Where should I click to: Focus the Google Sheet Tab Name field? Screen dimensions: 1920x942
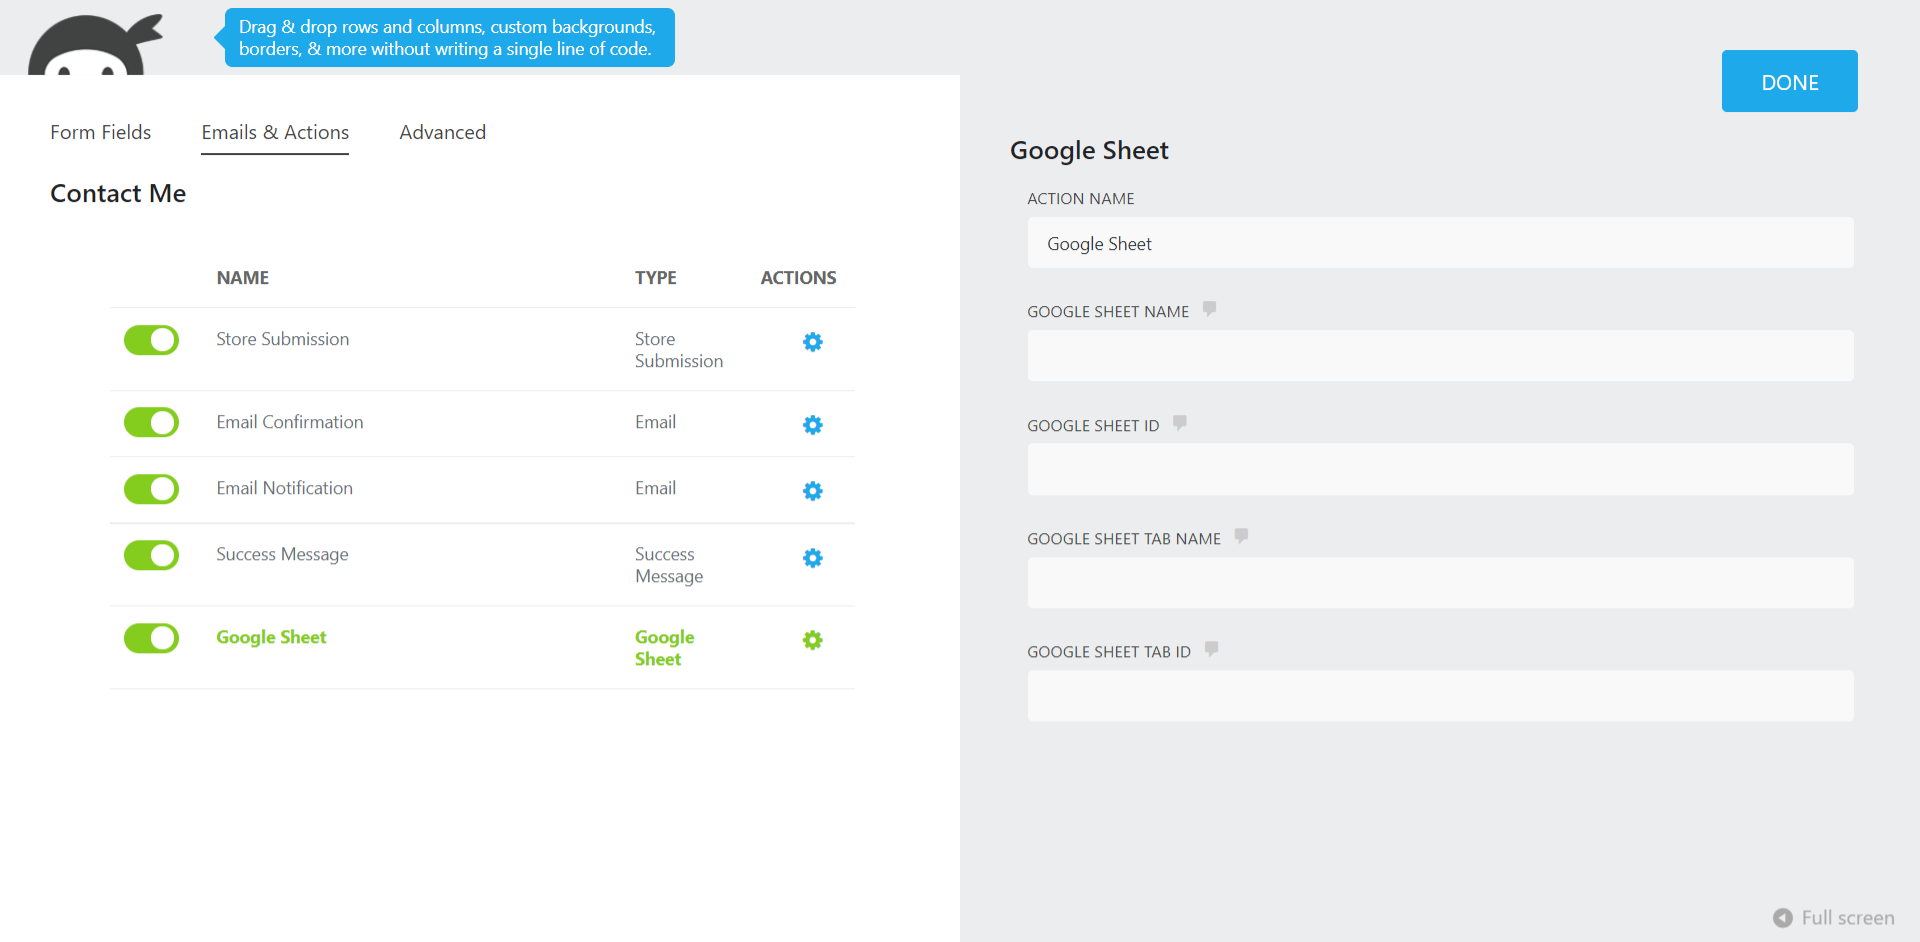1440,583
